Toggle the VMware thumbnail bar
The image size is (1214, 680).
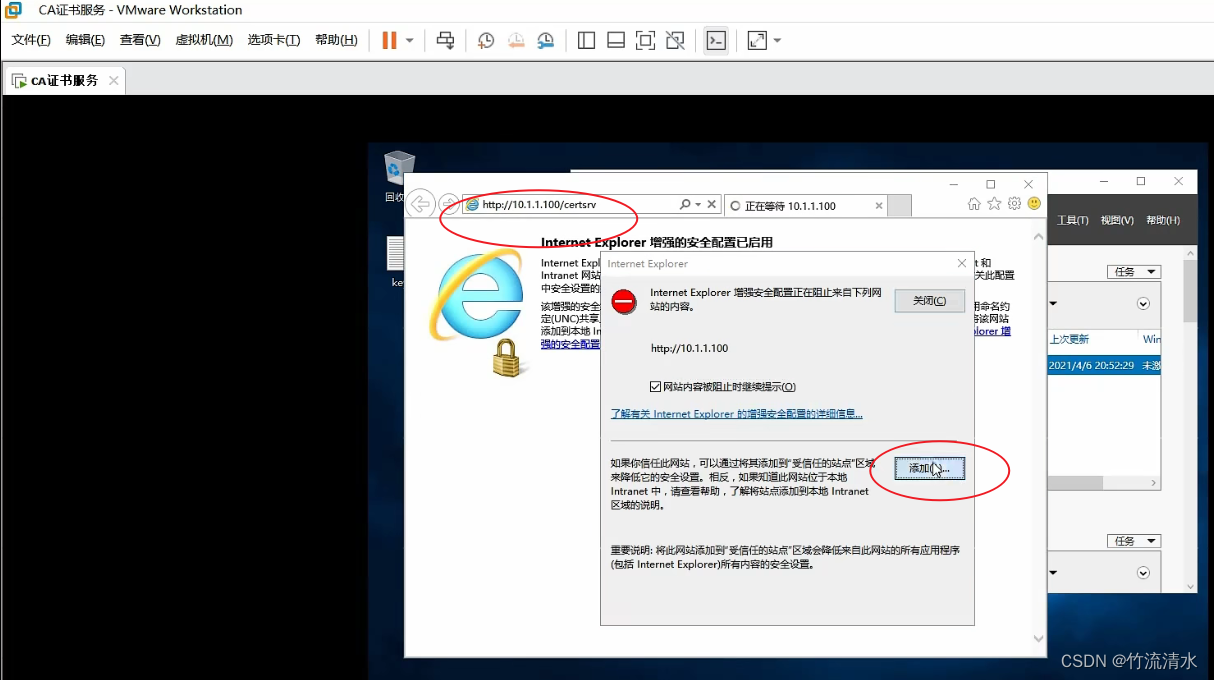616,40
